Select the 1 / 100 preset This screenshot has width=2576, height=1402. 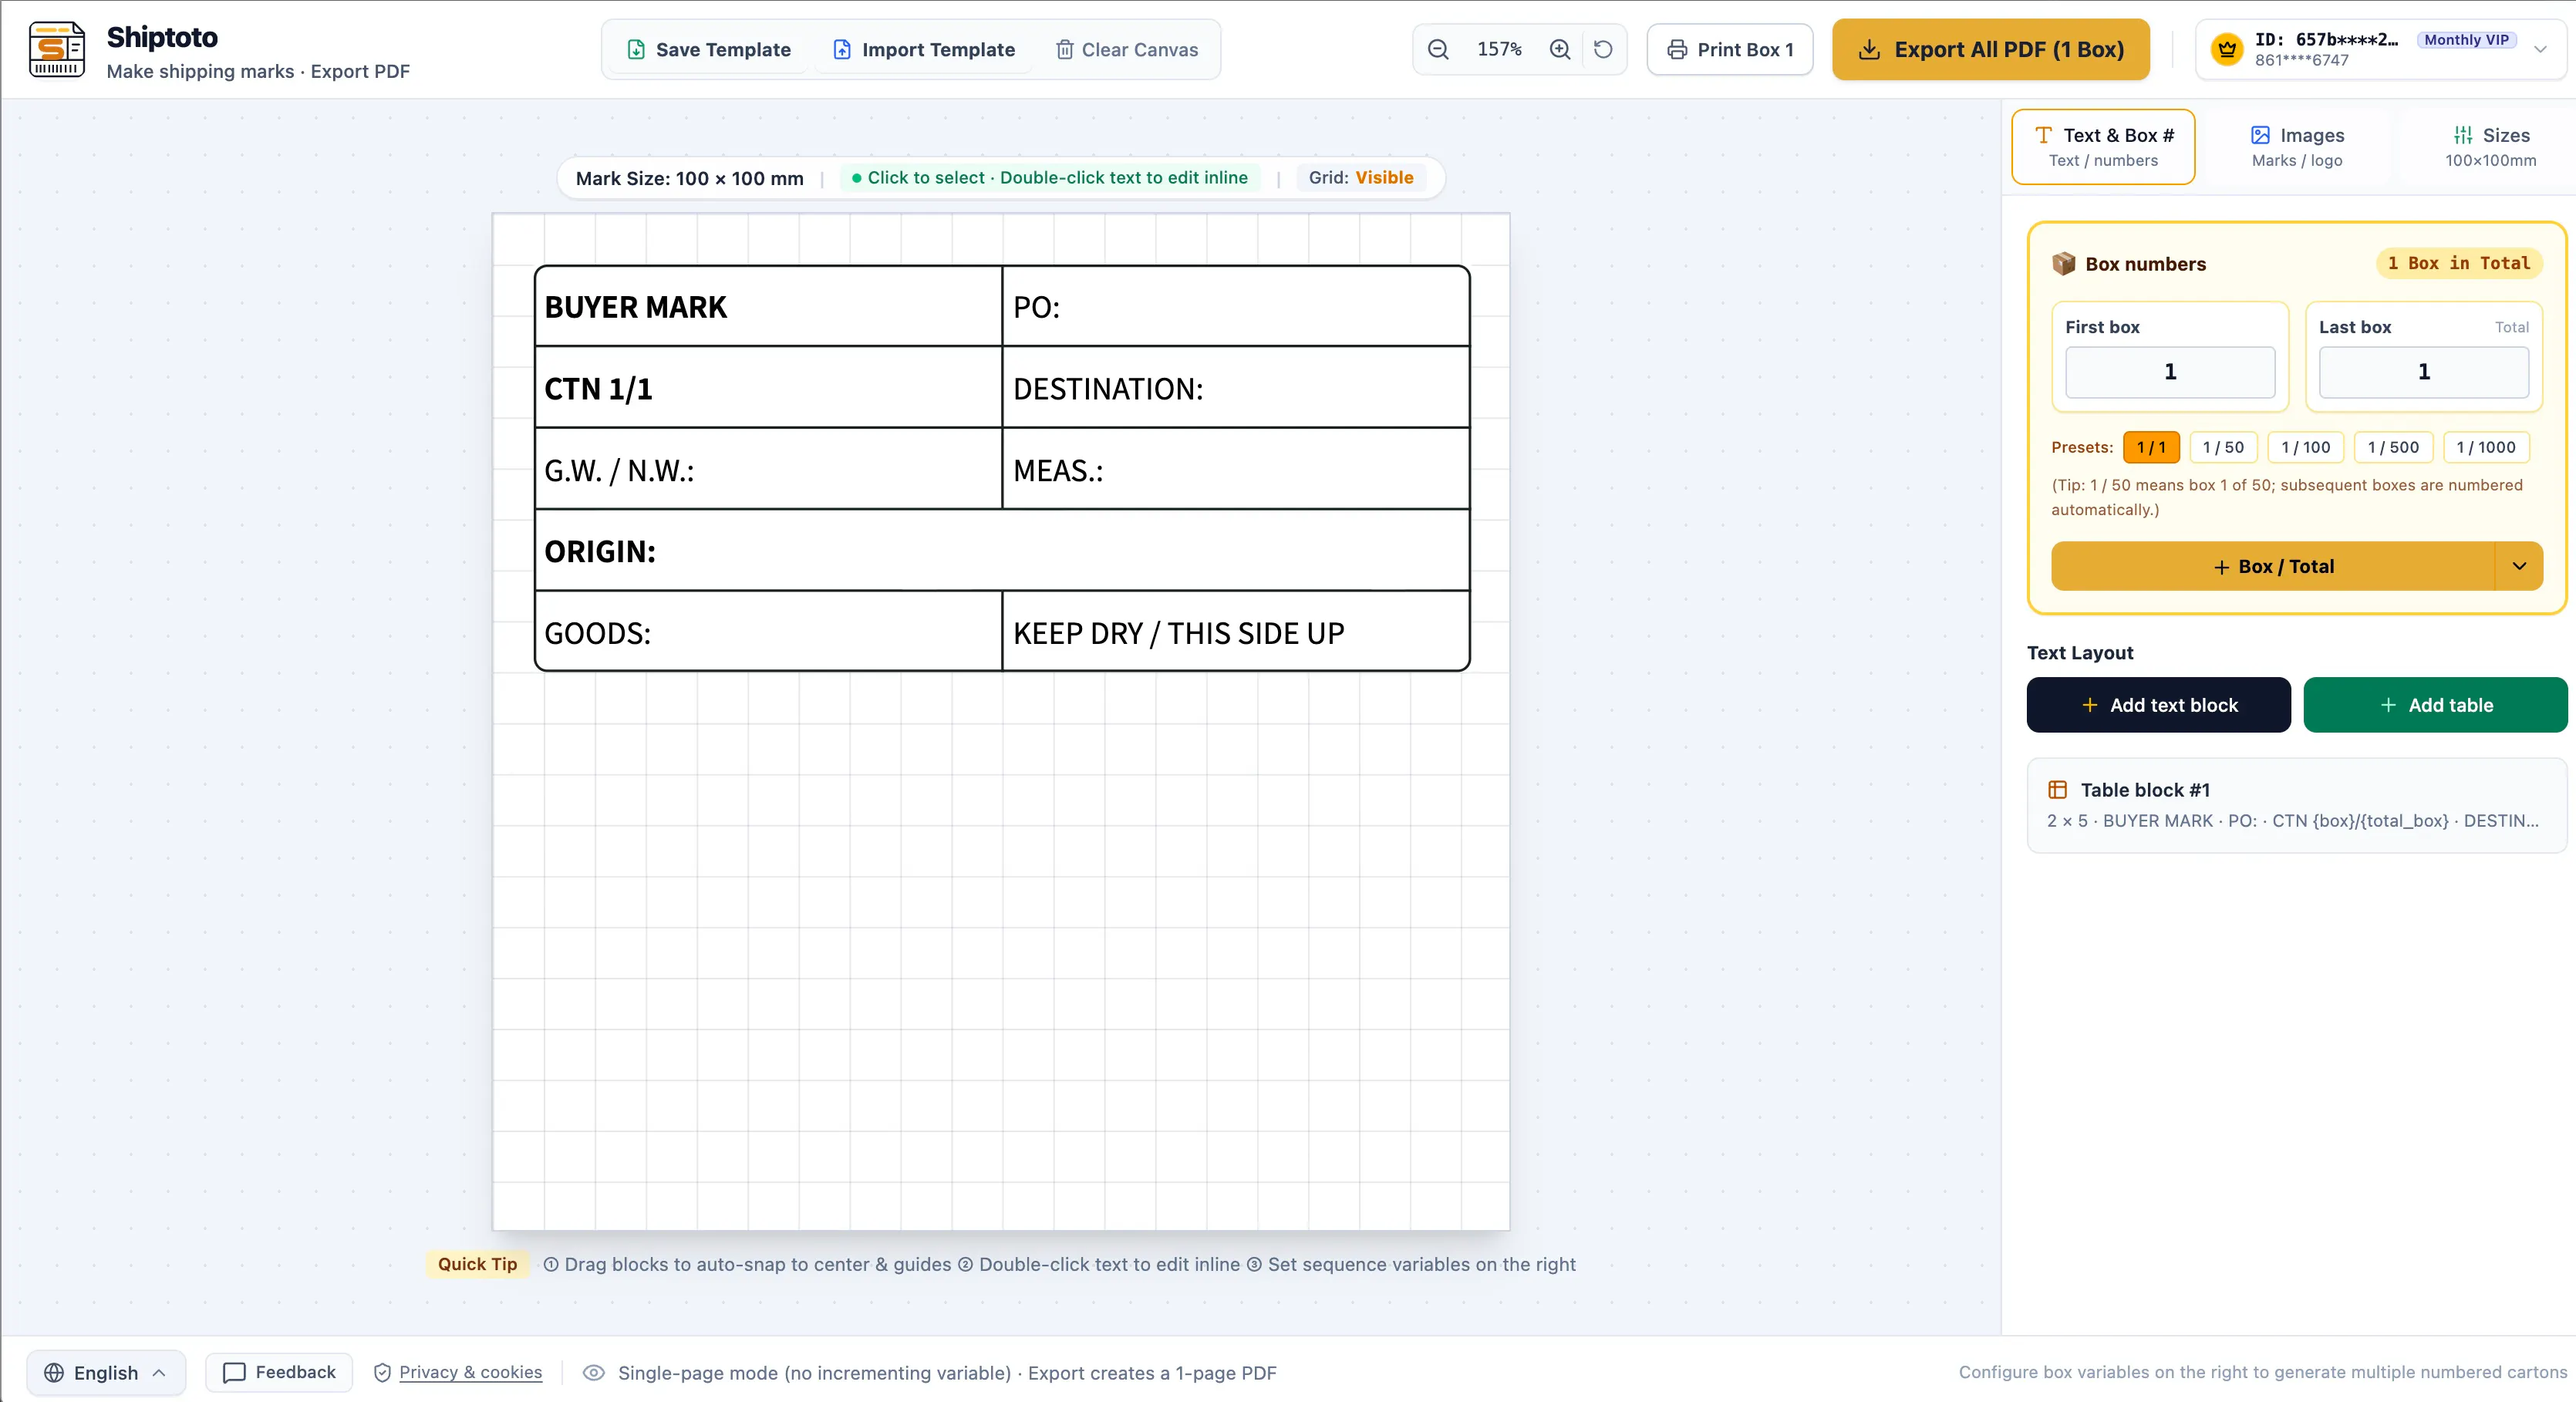pyautogui.click(x=2305, y=447)
